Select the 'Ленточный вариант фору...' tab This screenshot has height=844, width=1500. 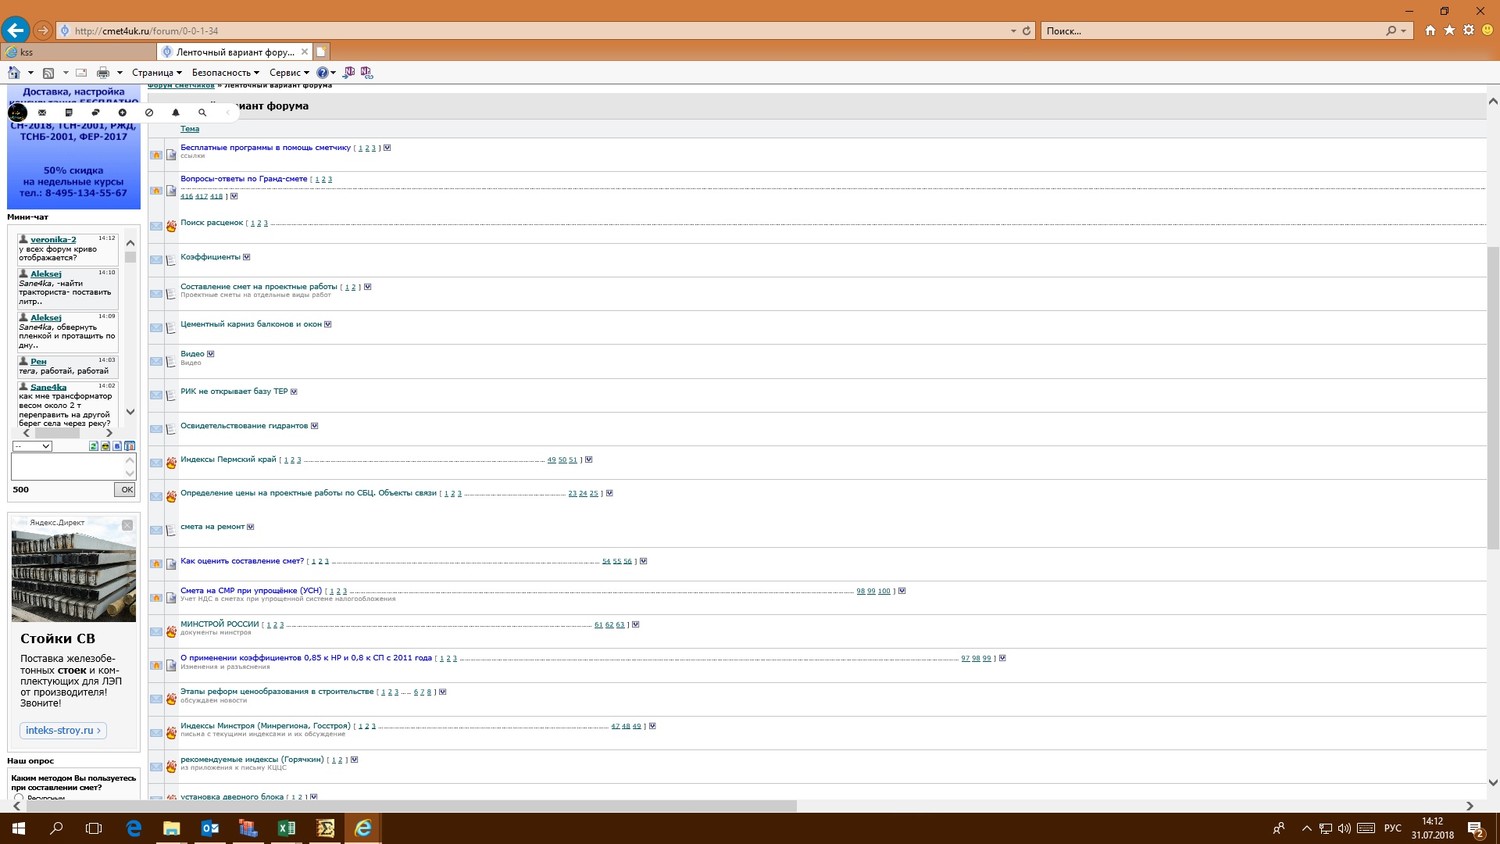tap(236, 52)
